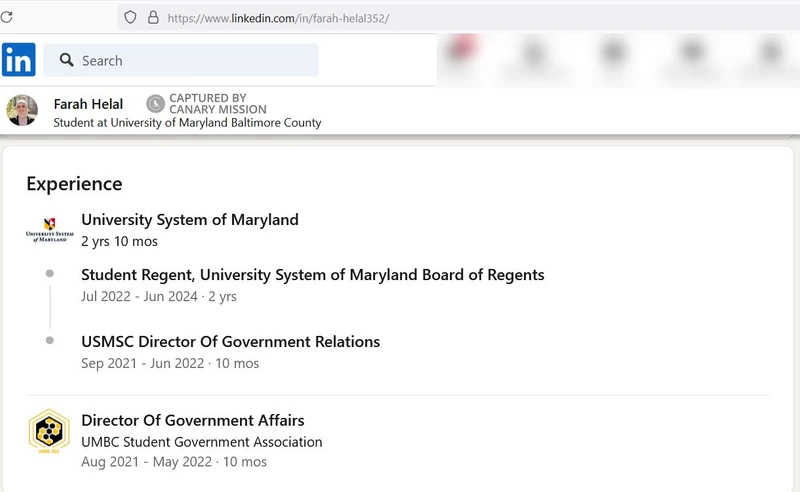This screenshot has width=800, height=492.
Task: Go to LinkedIn home via logo
Action: point(19,60)
